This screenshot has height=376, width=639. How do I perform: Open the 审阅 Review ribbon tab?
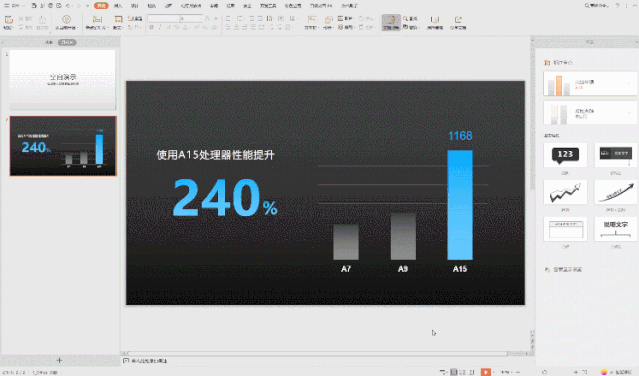click(214, 6)
